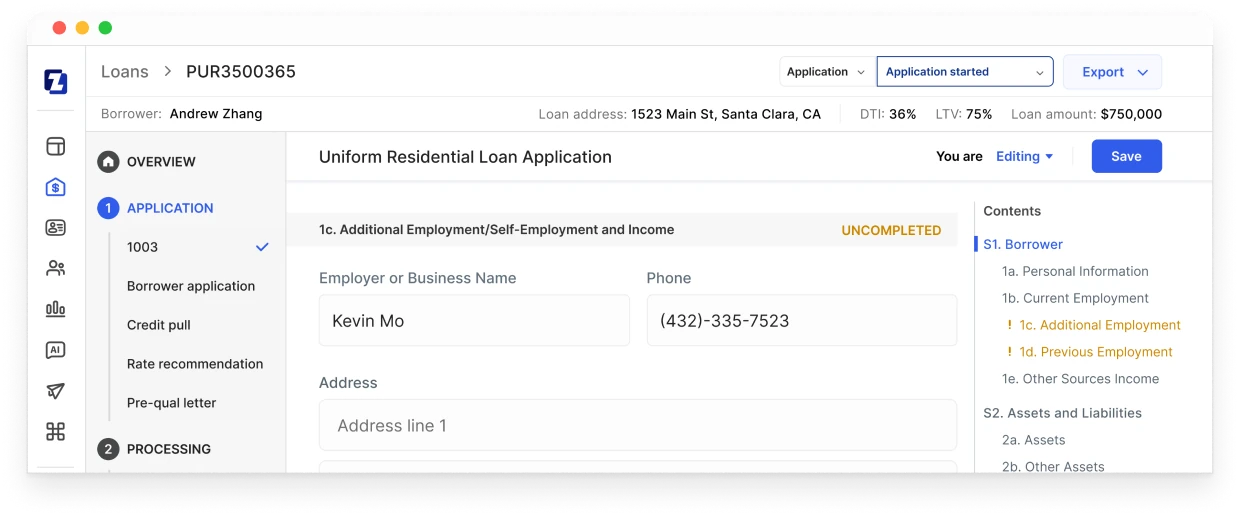This screenshot has height=516, width=1240.
Task: Jump to 2a. Assets in Contents
Action: [x=1033, y=440]
